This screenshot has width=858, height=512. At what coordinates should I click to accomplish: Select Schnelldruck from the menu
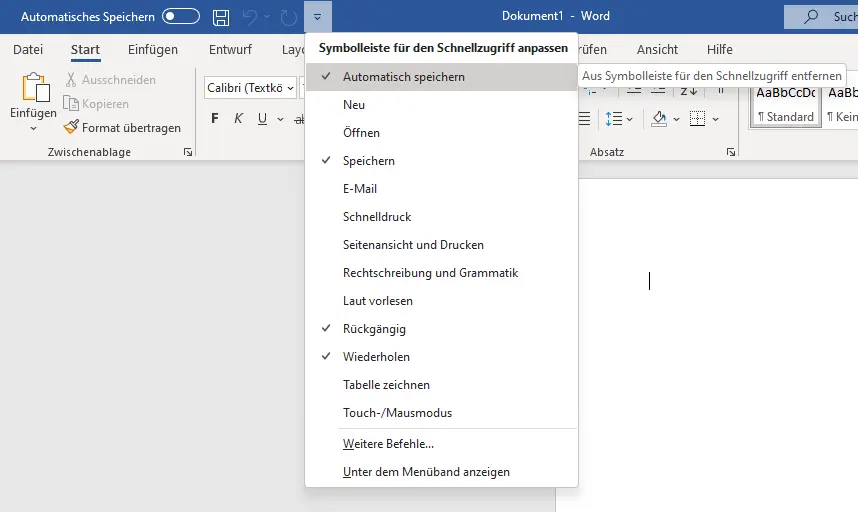[377, 217]
